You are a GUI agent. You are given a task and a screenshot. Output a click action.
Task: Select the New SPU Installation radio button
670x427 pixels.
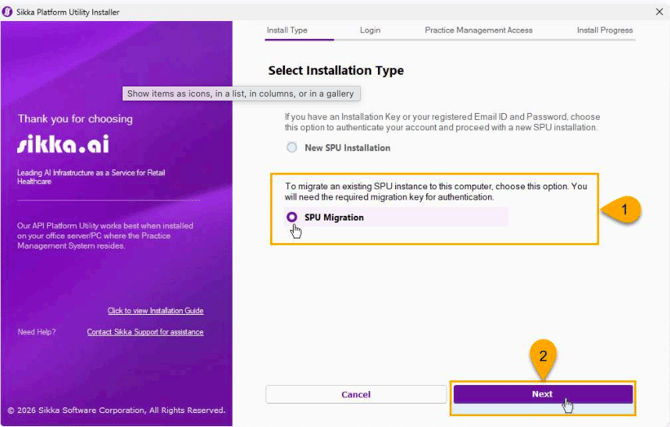coord(292,148)
